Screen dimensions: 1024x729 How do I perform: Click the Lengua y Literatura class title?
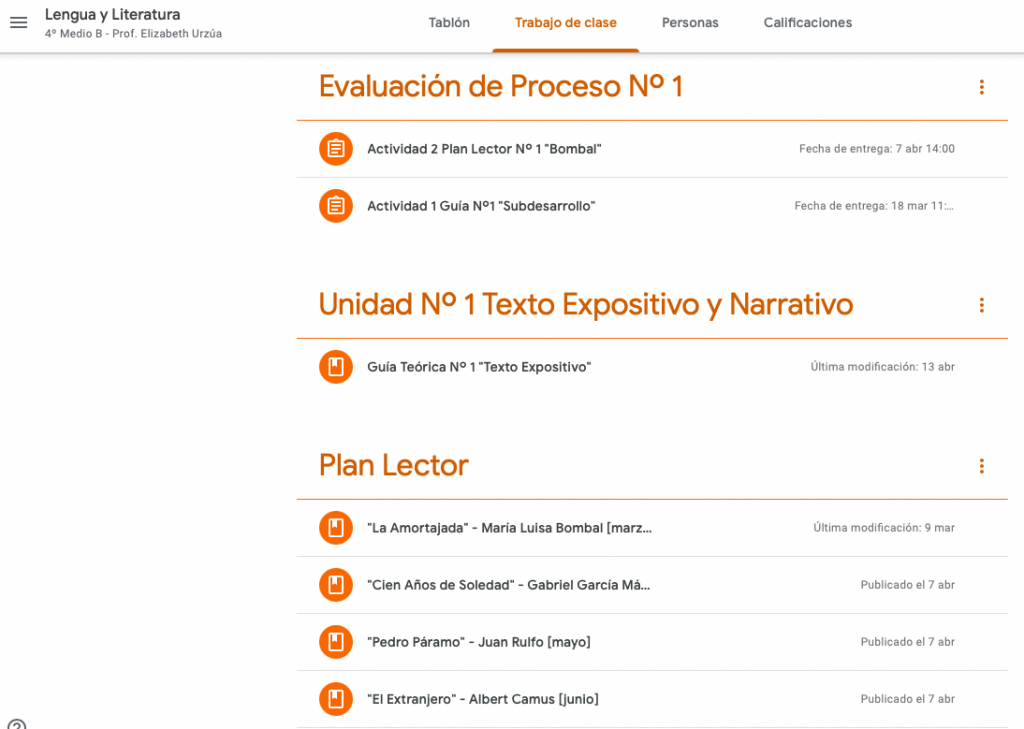(112, 15)
